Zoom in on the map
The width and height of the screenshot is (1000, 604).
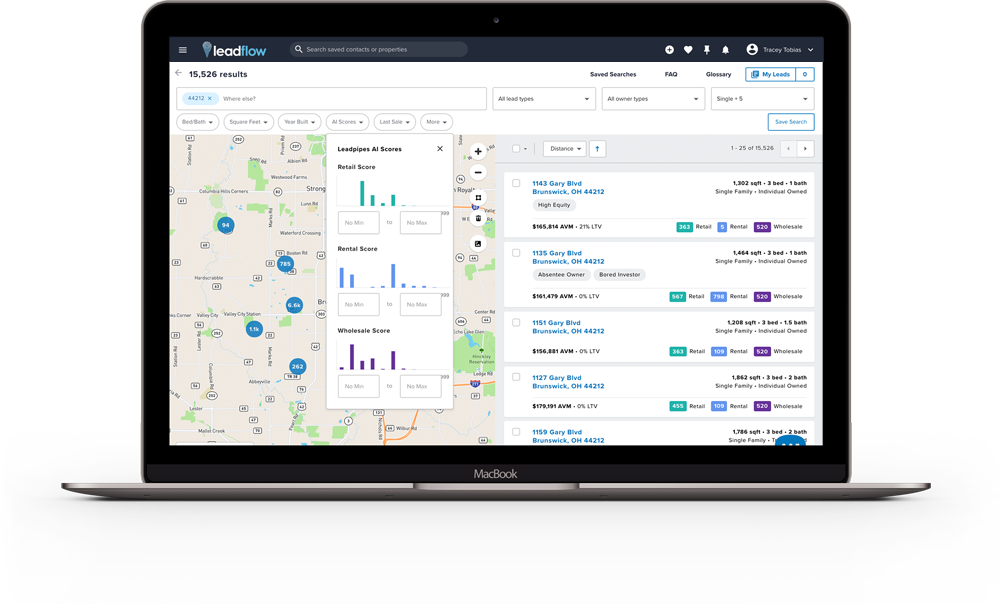(x=478, y=152)
